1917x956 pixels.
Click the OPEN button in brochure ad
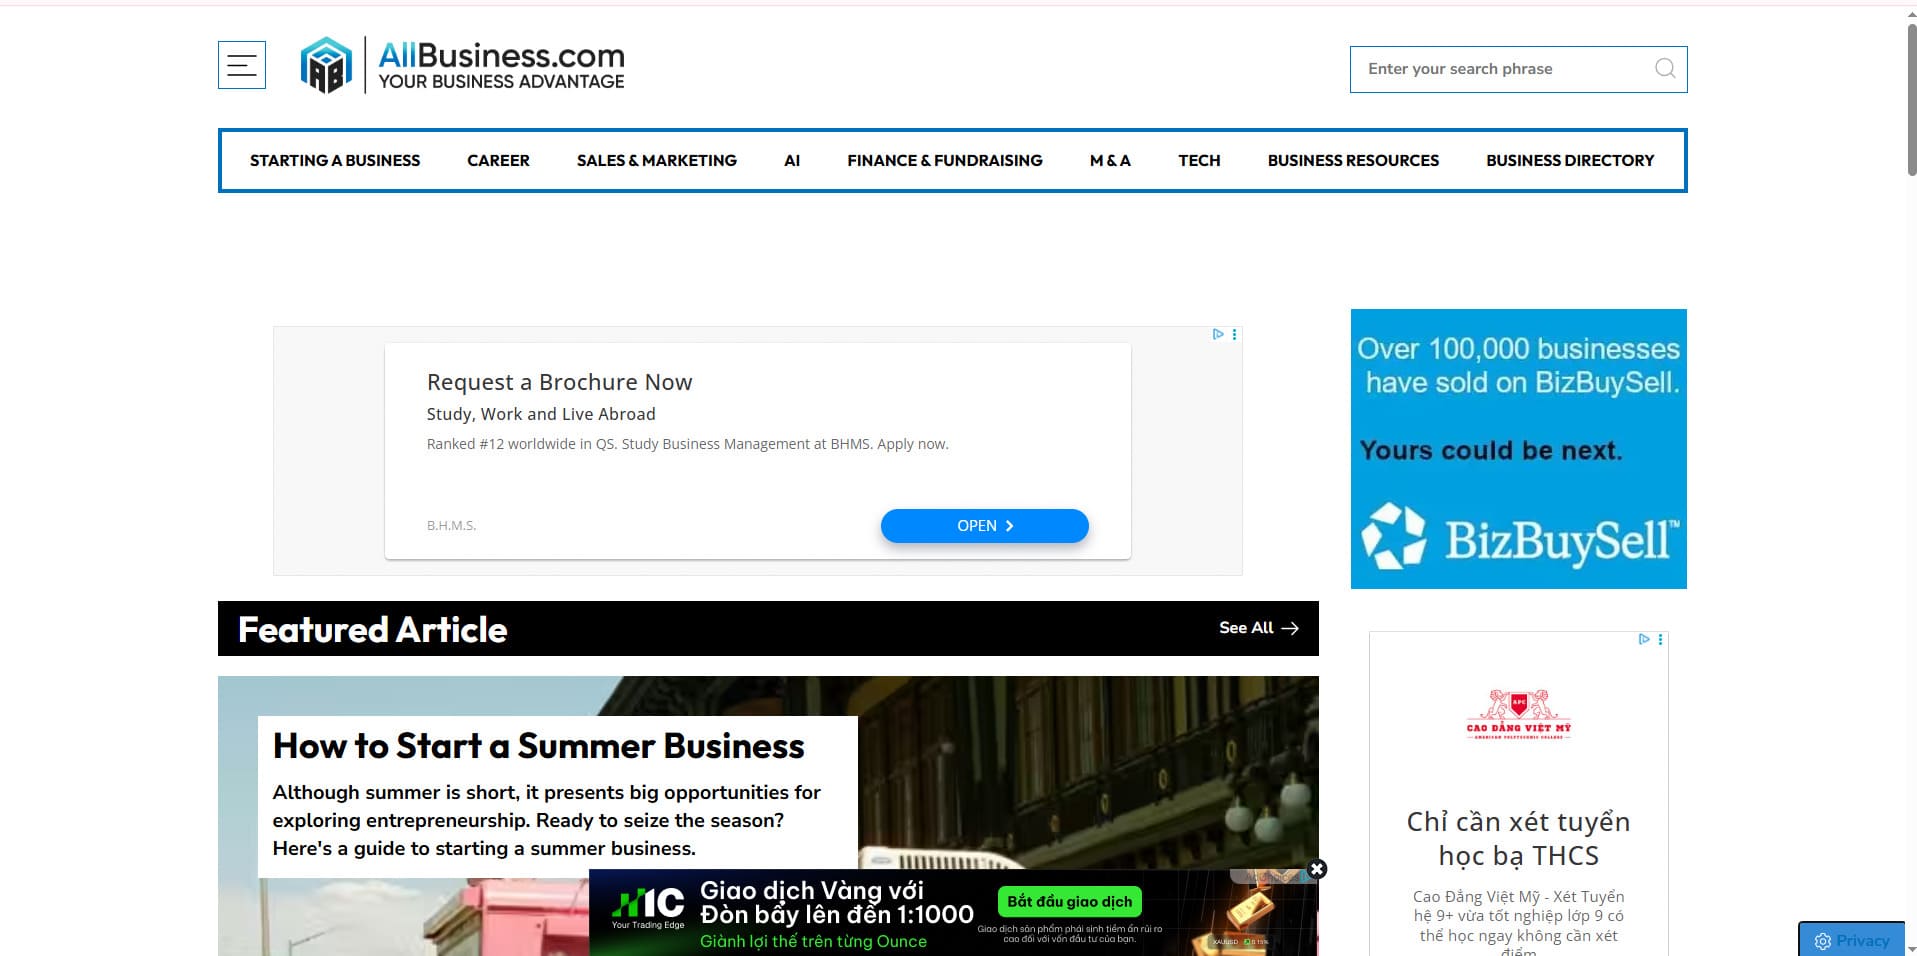985,526
